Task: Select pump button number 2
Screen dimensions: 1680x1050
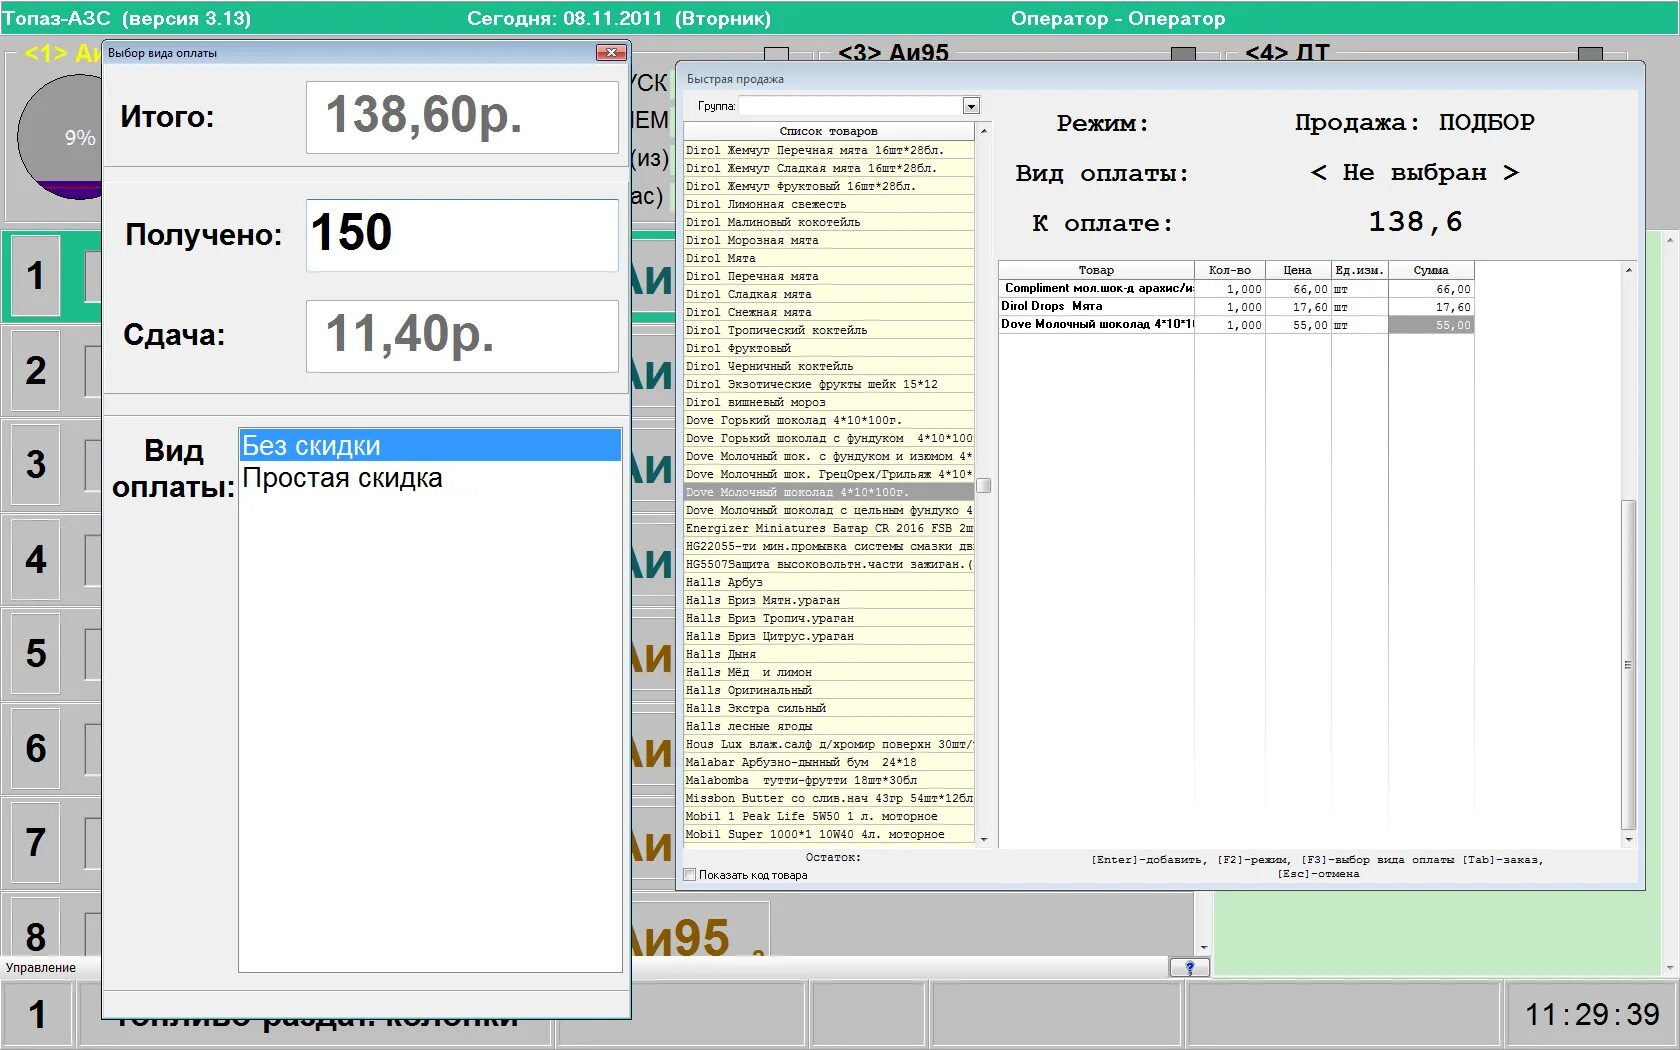Action: point(36,371)
